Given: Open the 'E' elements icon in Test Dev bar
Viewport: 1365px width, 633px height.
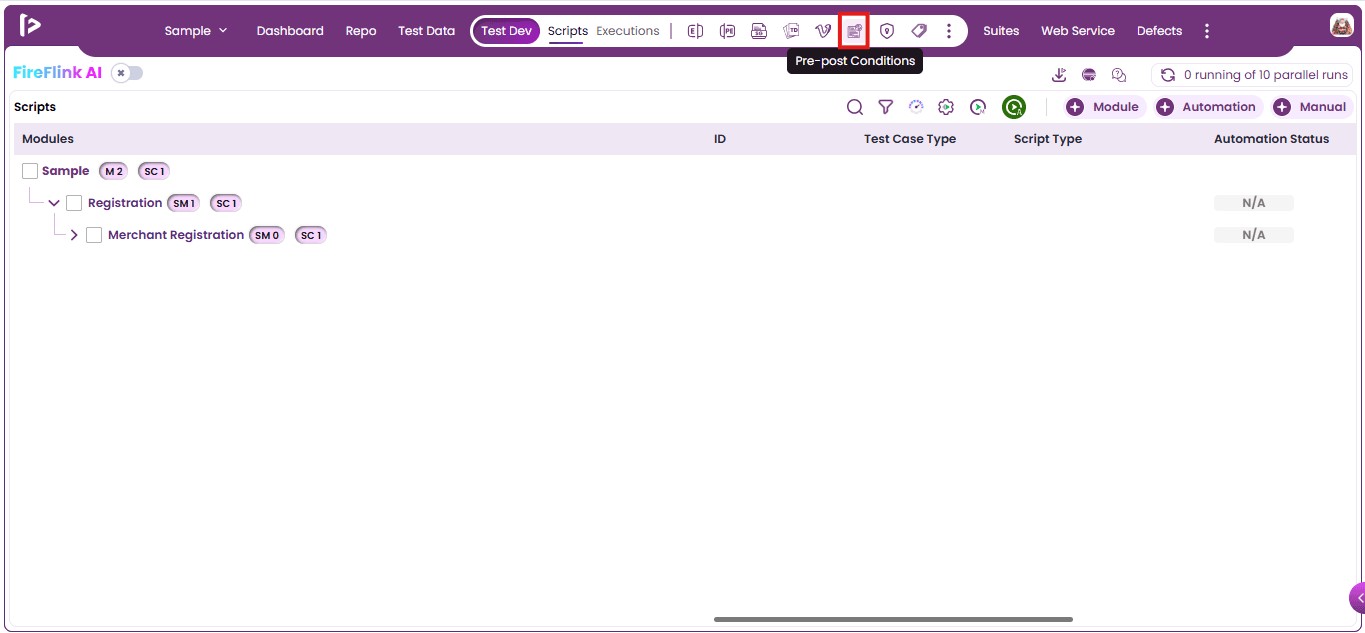Looking at the screenshot, I should 695,31.
